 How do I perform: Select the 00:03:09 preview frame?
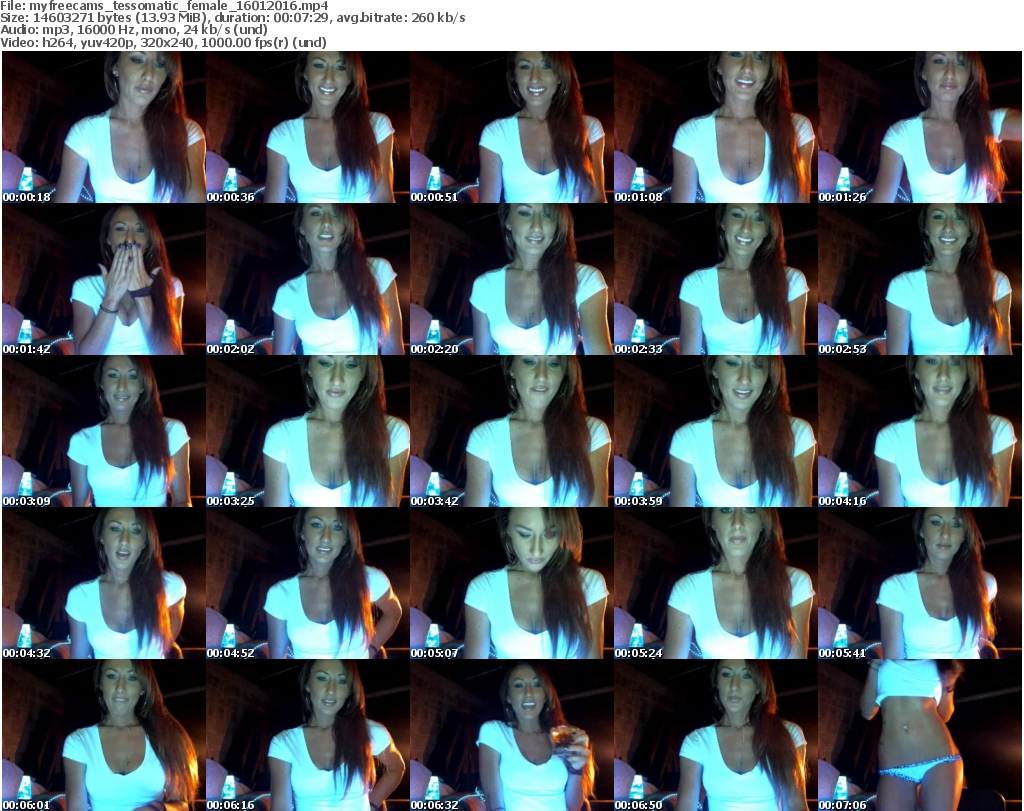coord(104,431)
